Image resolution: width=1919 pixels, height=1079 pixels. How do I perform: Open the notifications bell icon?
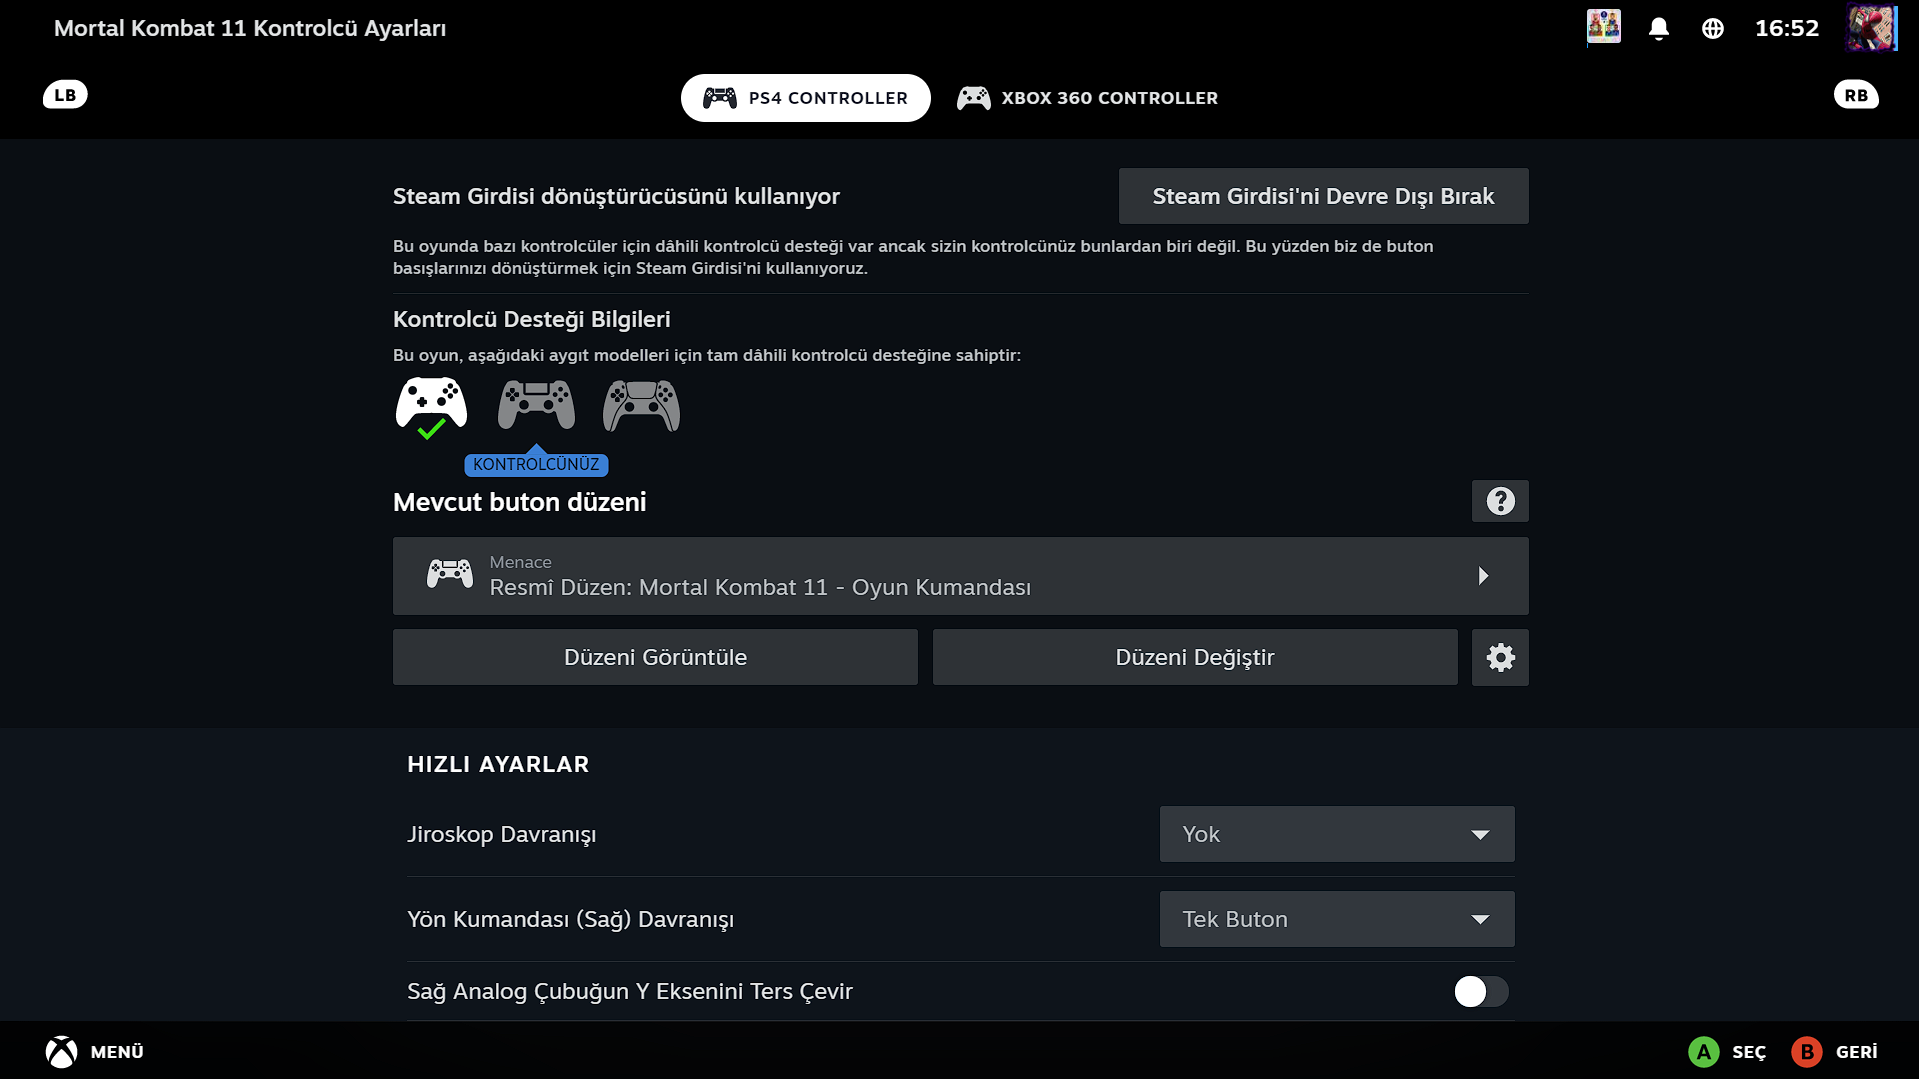point(1658,28)
